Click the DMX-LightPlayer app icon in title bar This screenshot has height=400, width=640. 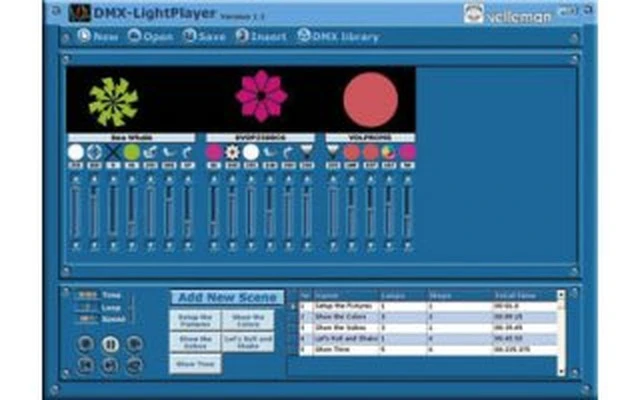(80, 13)
